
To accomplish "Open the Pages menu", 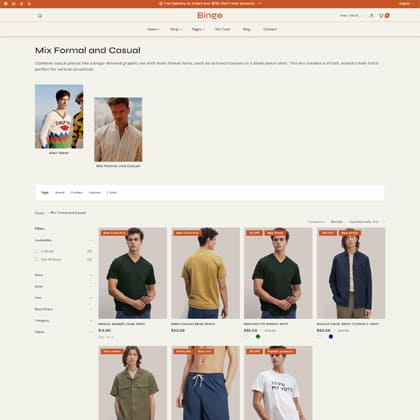I will pos(198,29).
